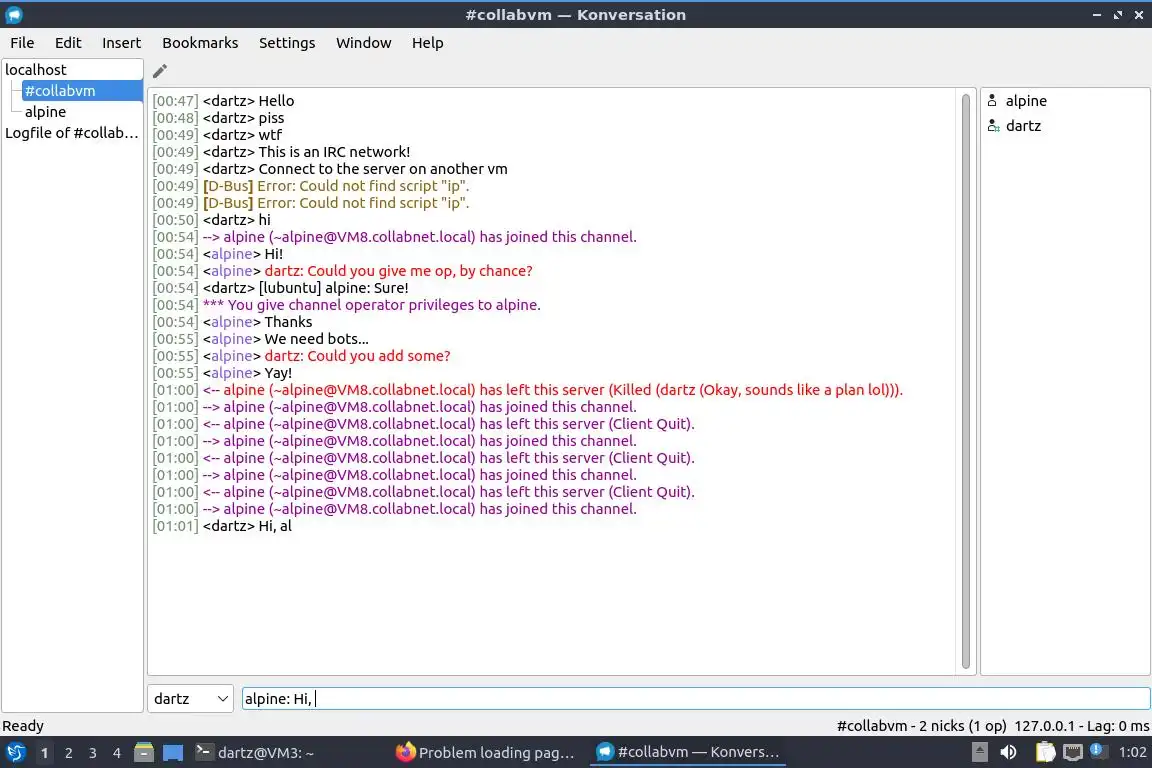Open the Insert menu
The width and height of the screenshot is (1152, 768).
point(121,43)
